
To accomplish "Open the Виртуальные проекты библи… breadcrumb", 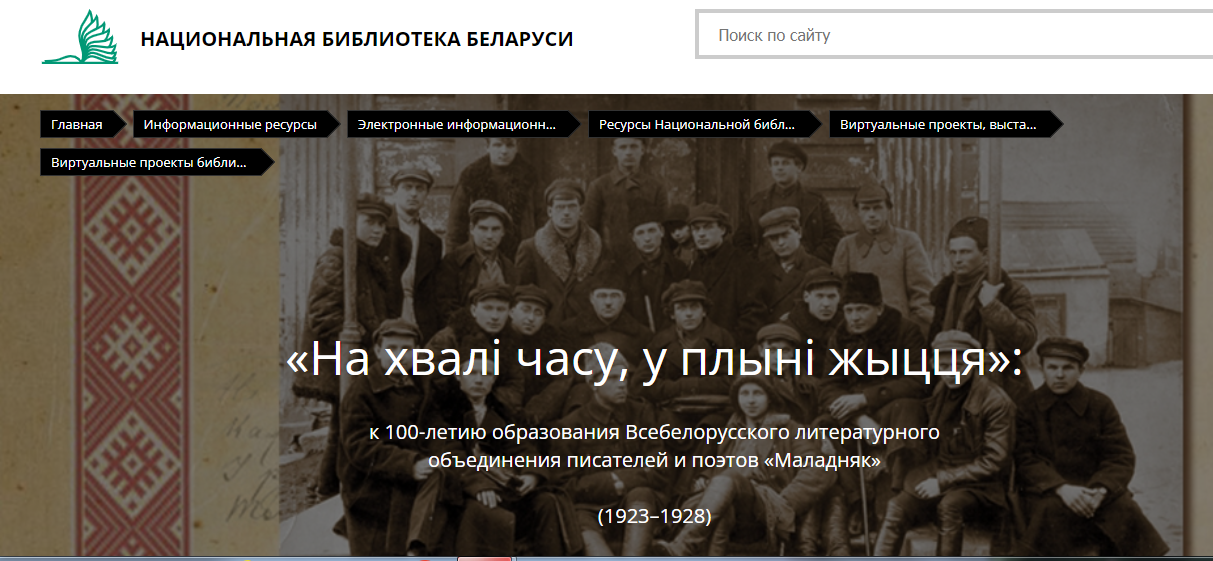I will [x=148, y=162].
